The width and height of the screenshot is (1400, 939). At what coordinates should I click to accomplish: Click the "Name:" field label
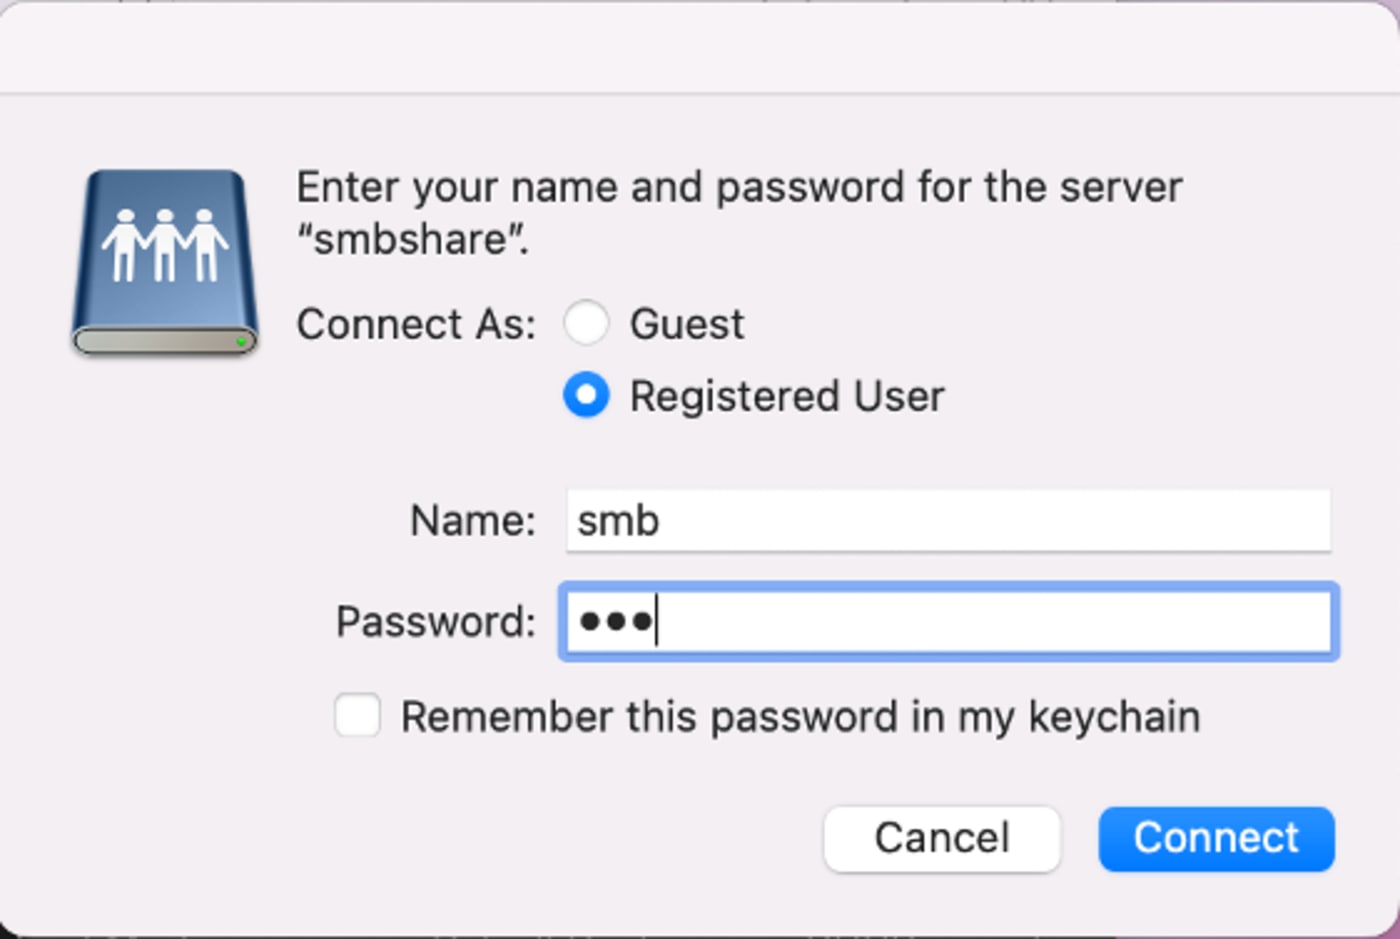(472, 521)
